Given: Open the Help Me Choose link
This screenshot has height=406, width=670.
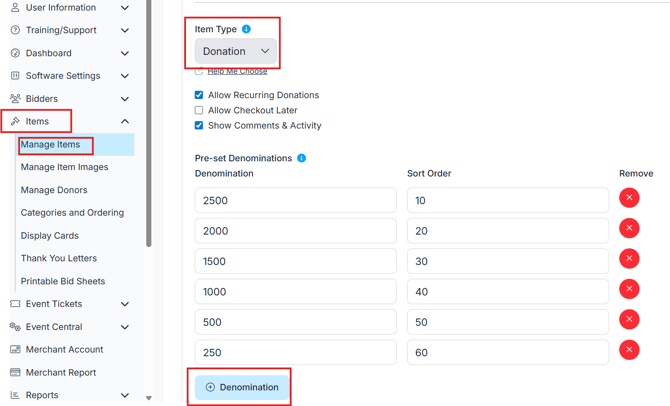Looking at the screenshot, I should point(238,72).
